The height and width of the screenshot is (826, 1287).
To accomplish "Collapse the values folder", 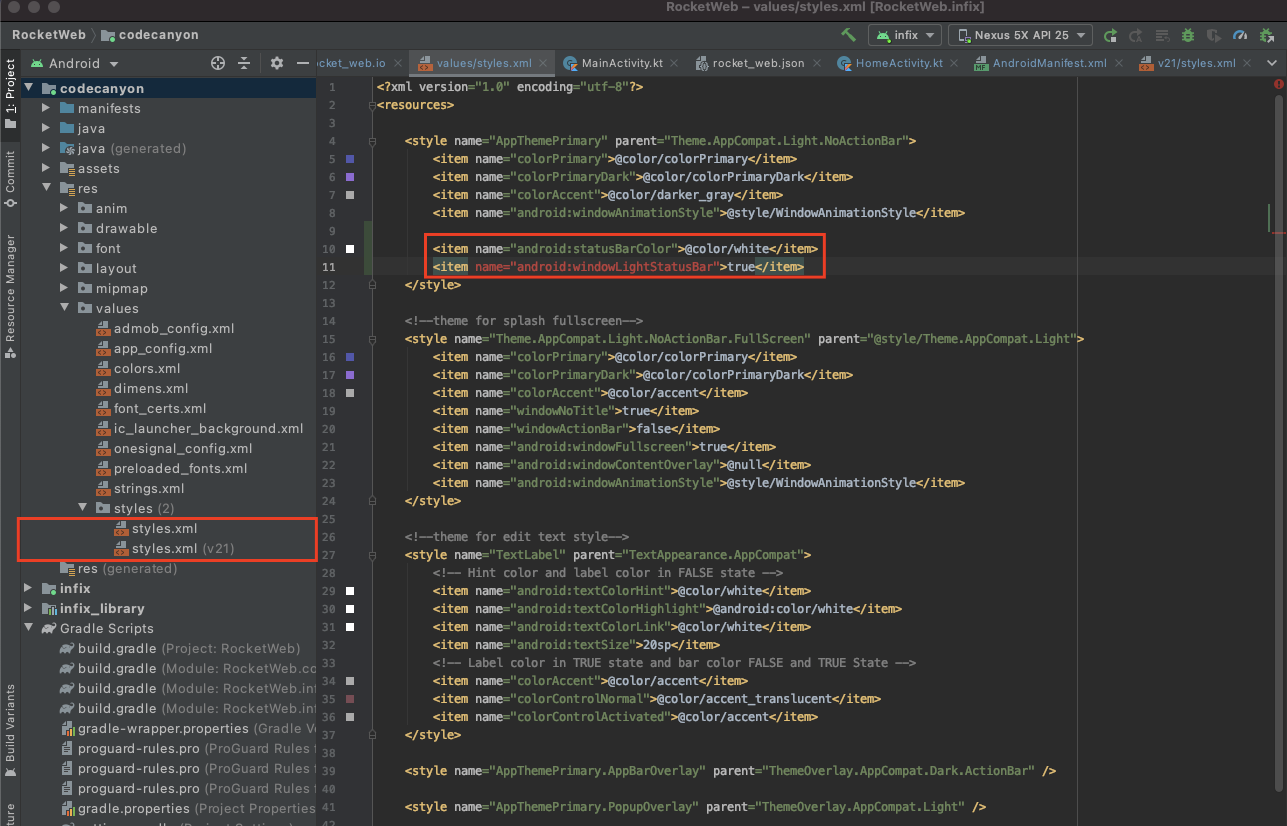I will point(64,308).
